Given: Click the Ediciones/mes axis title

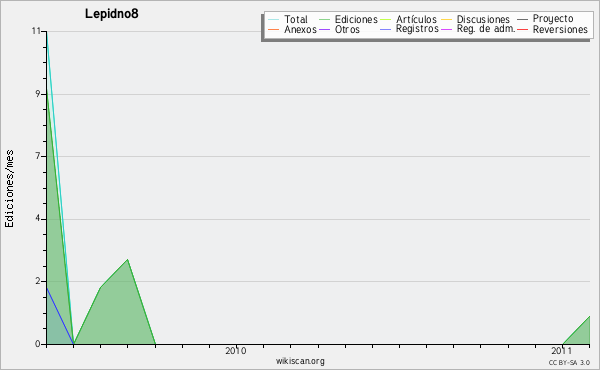Looking at the screenshot, I should (x=10, y=189).
